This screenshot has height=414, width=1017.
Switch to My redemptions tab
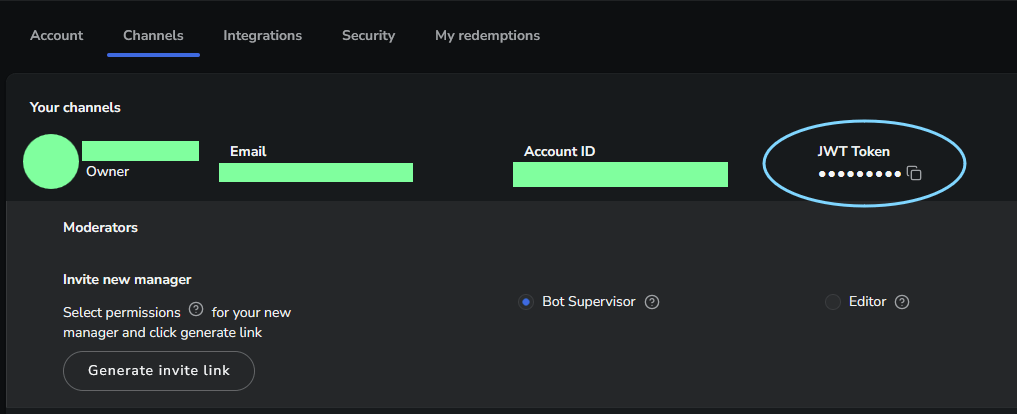click(x=487, y=36)
